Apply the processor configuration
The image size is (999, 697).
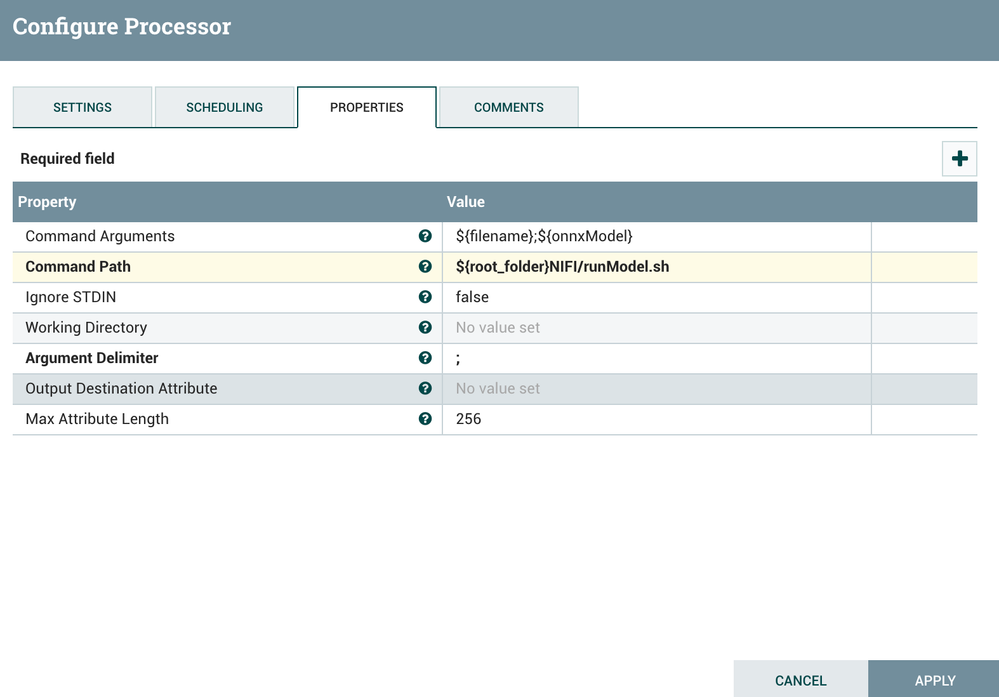coord(934,680)
